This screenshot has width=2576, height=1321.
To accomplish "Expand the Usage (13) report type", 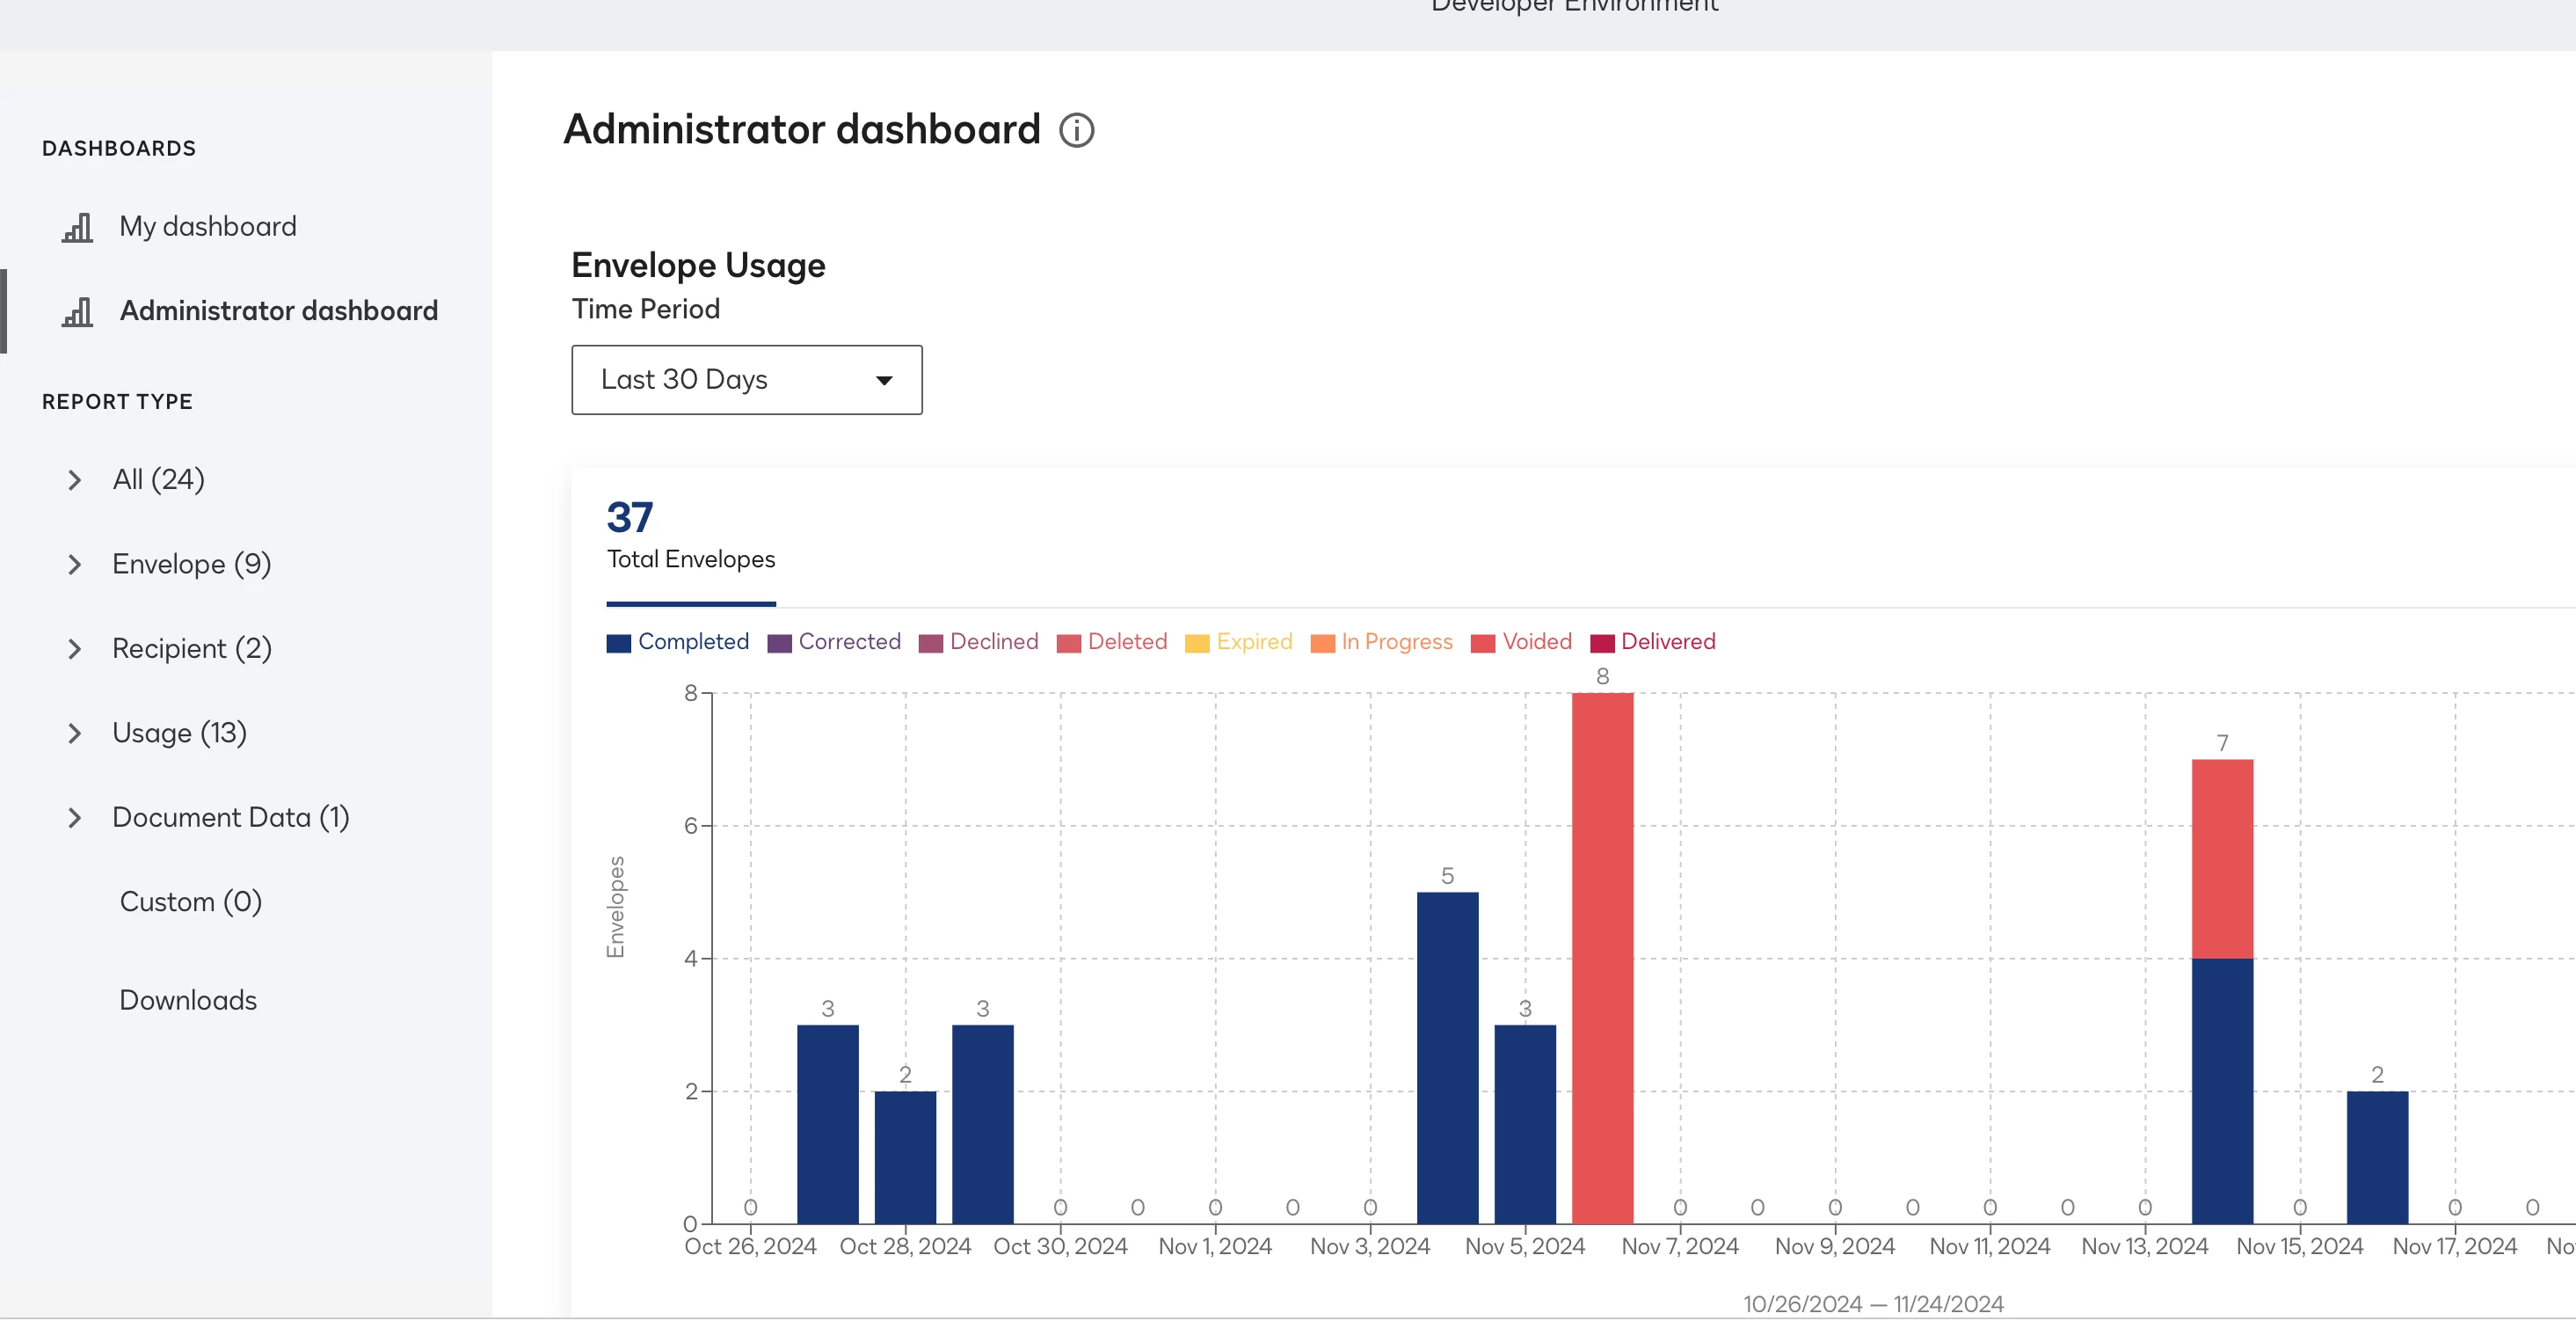I will click(74, 733).
